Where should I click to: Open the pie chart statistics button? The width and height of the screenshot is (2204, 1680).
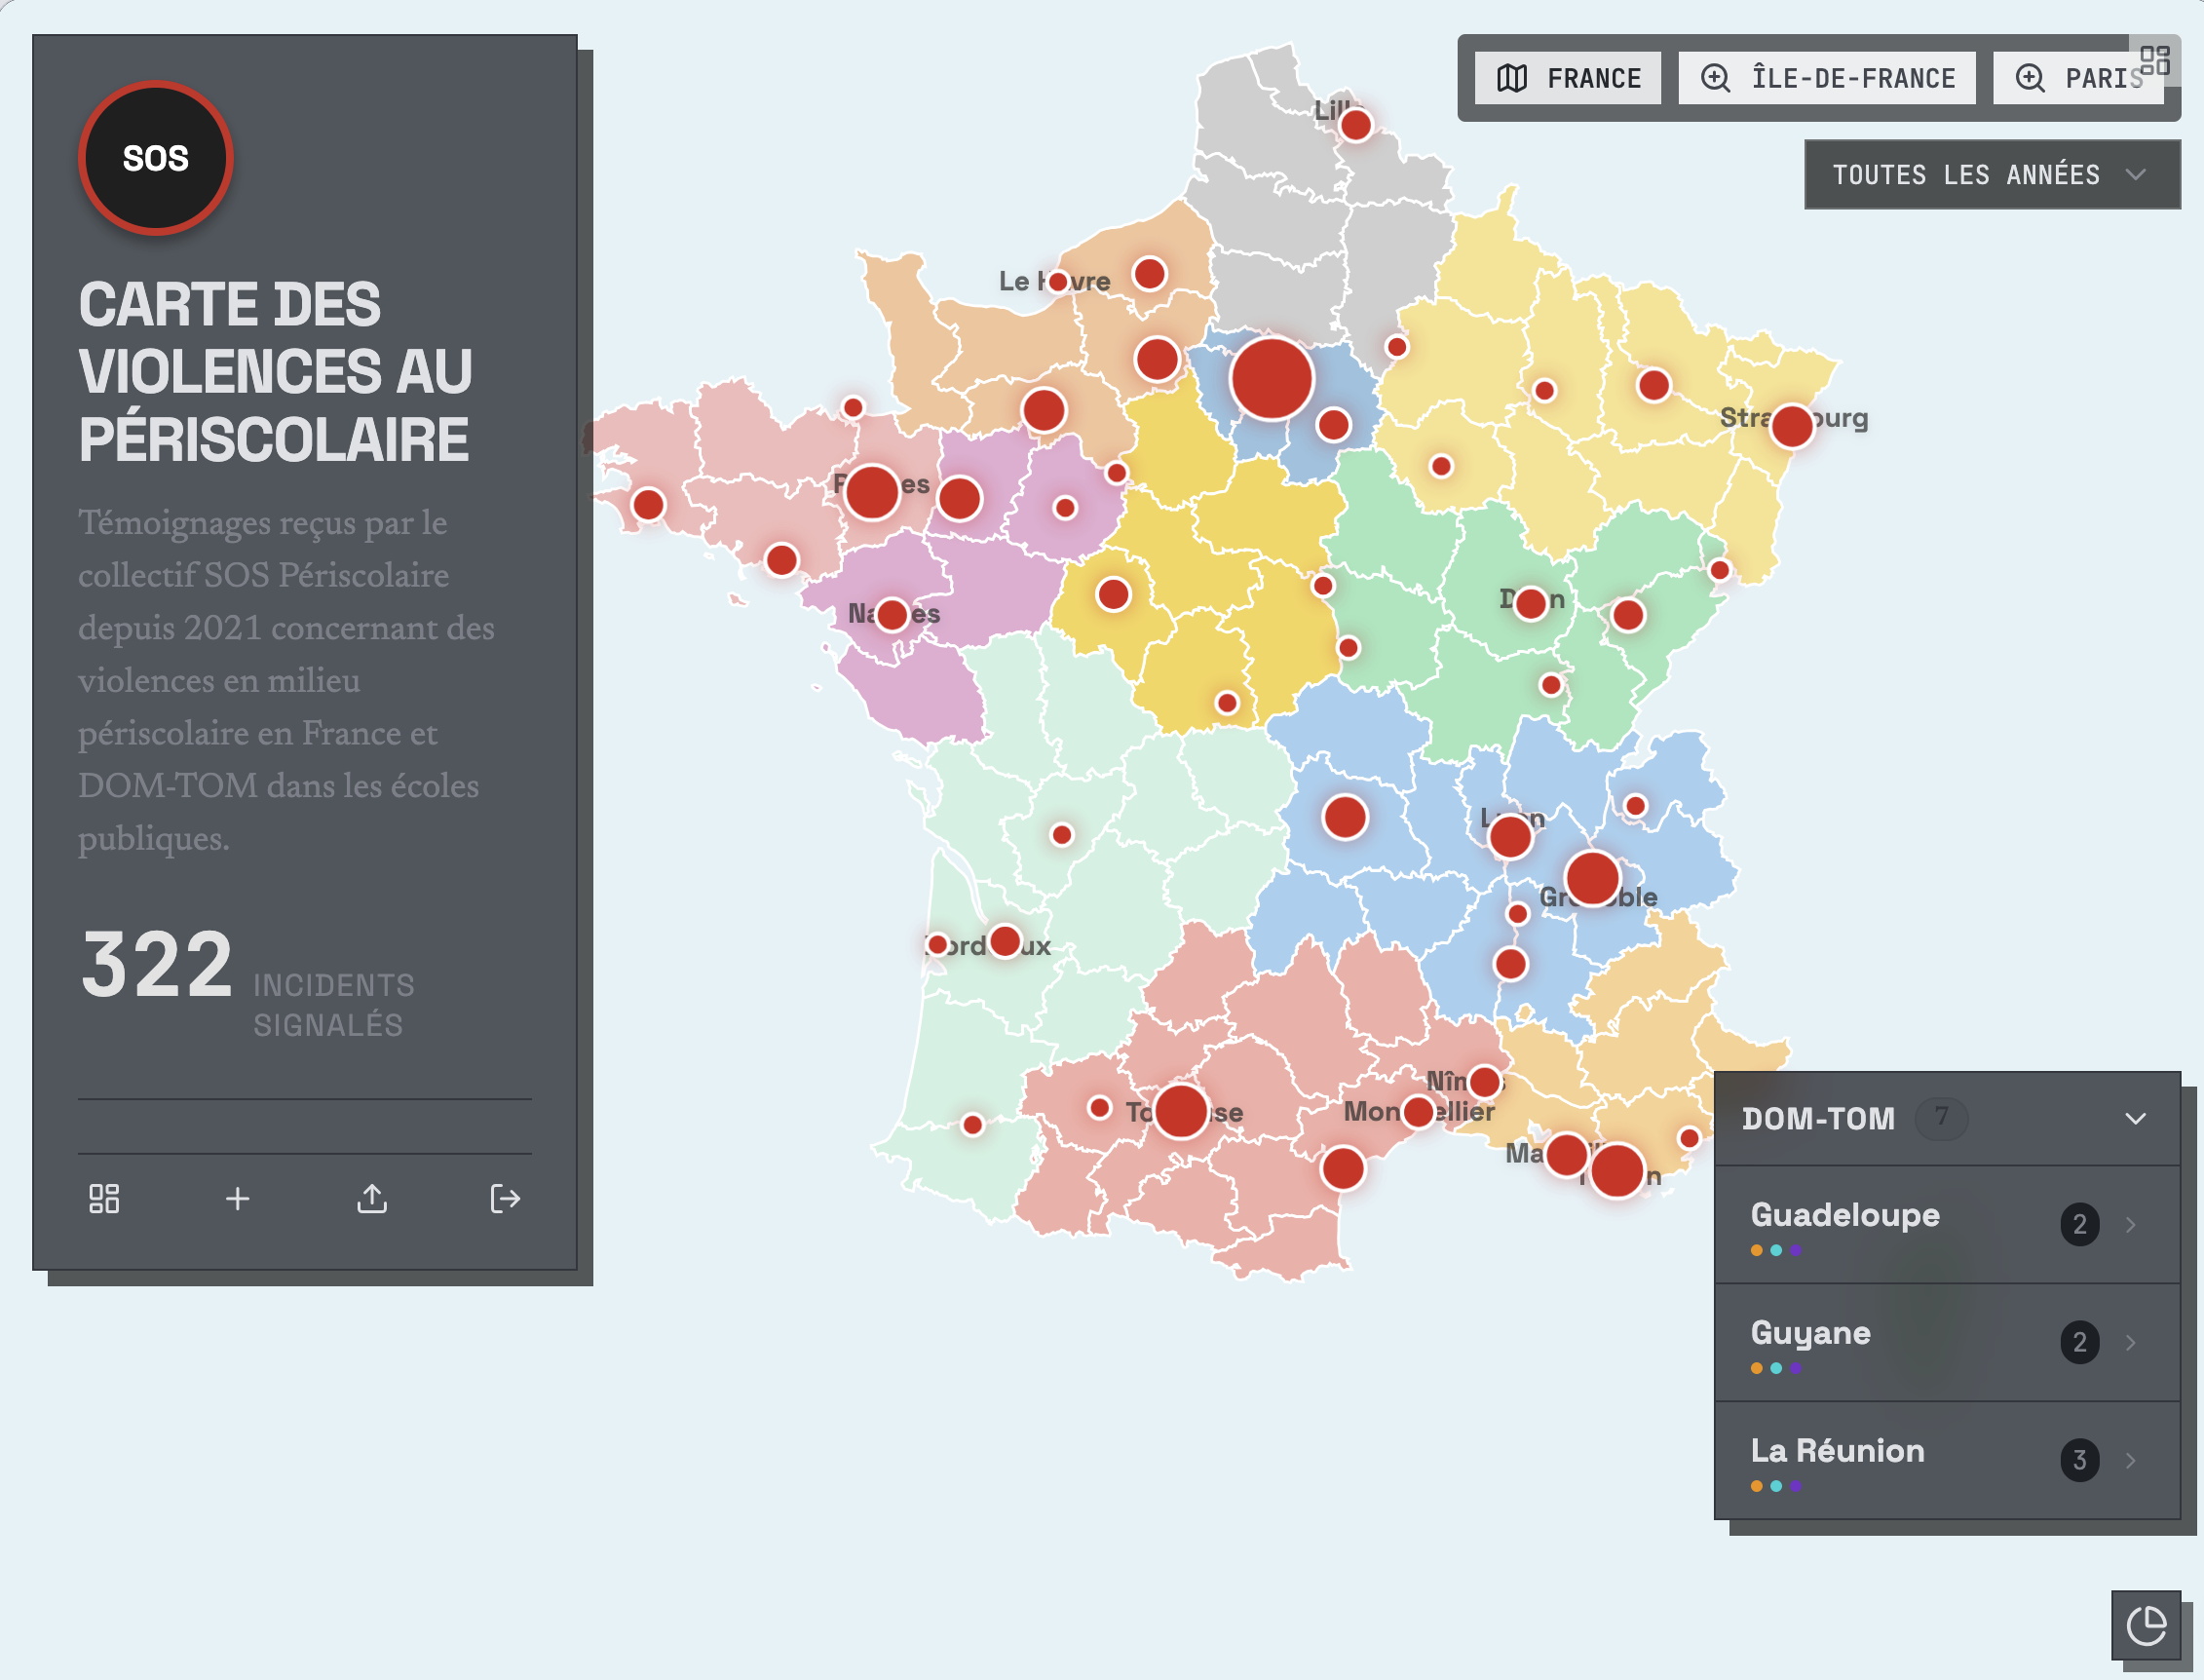(2146, 1625)
